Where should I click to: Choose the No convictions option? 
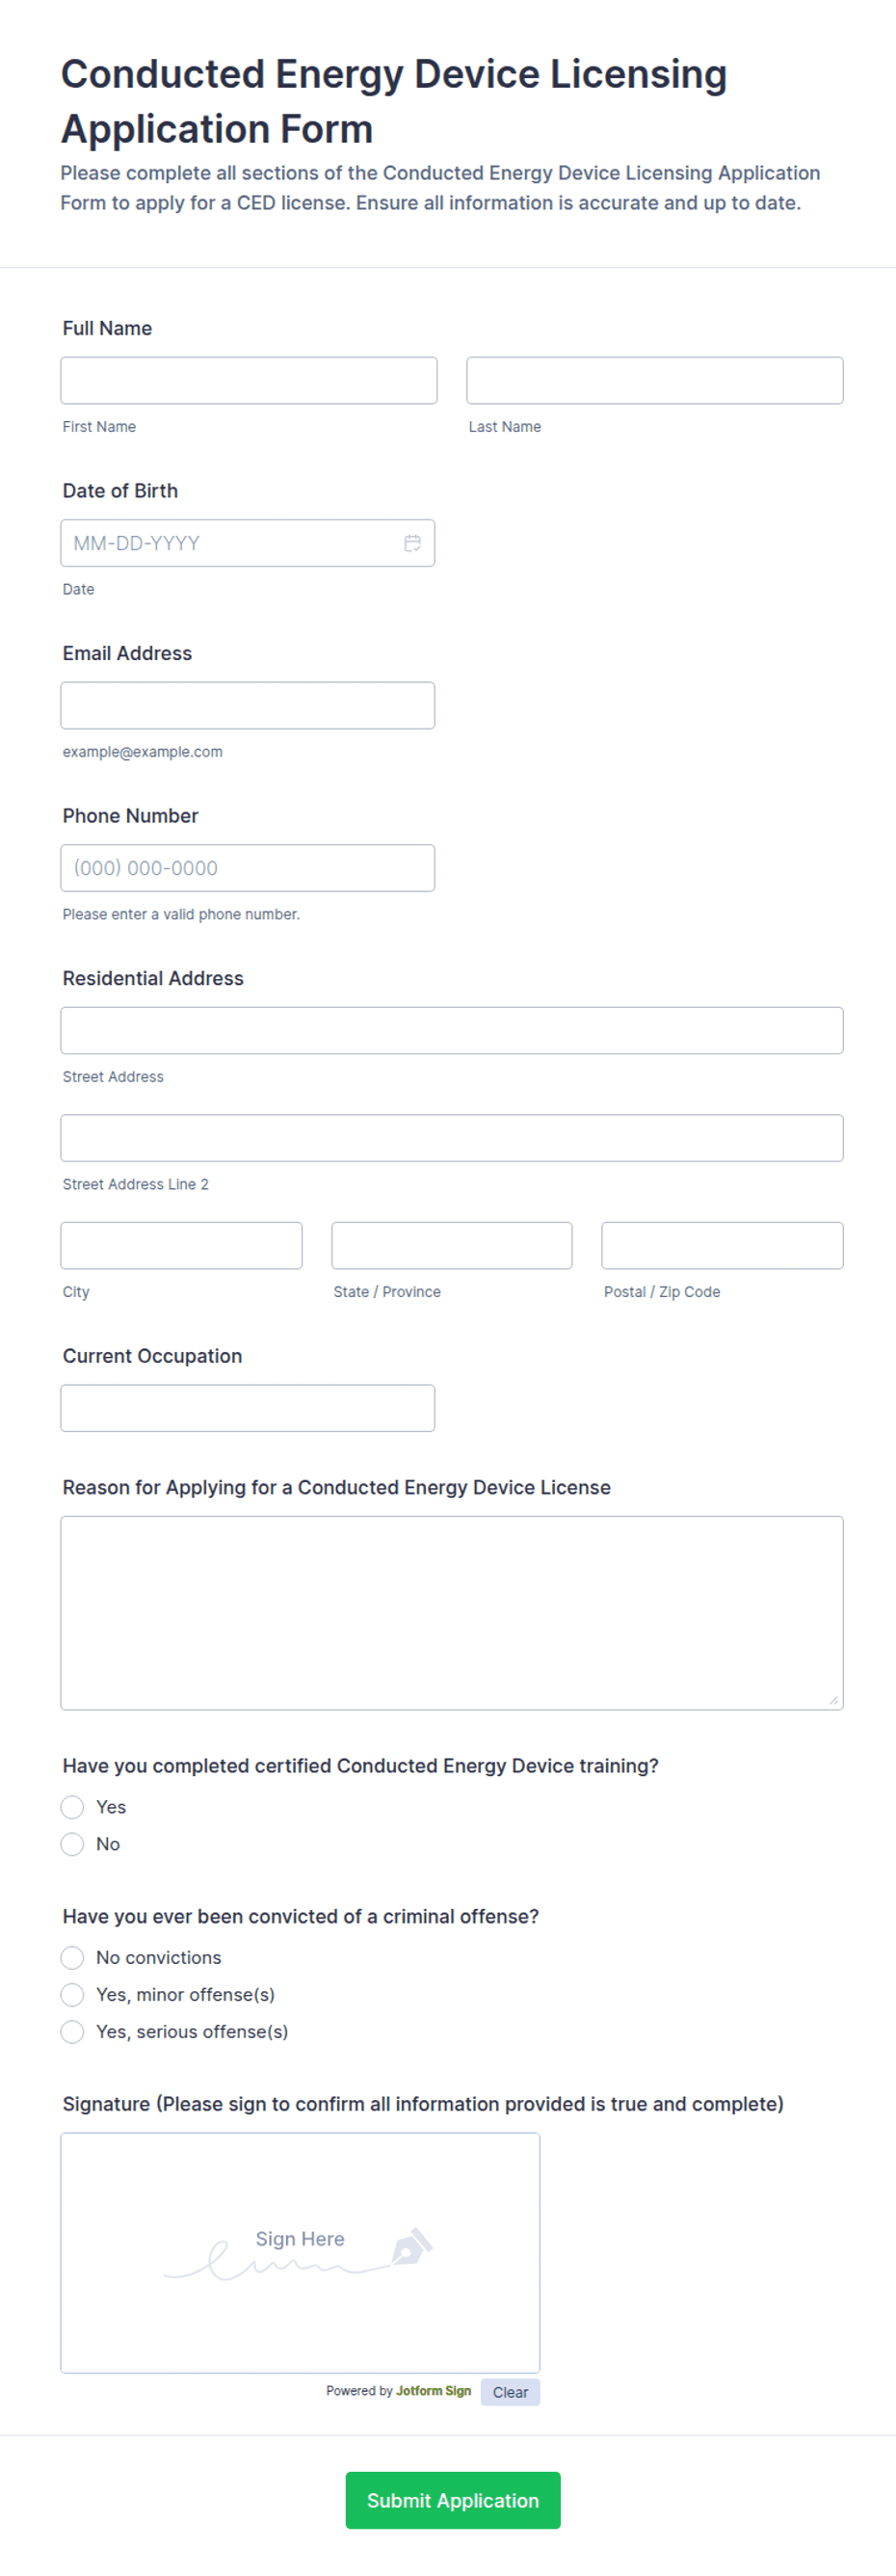coord(72,1958)
